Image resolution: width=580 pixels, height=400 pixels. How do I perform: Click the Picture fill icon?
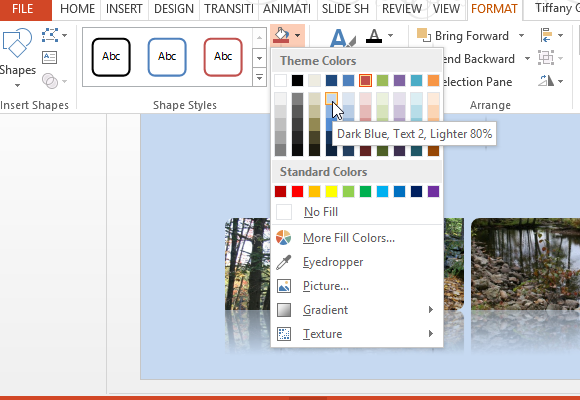[284, 286]
